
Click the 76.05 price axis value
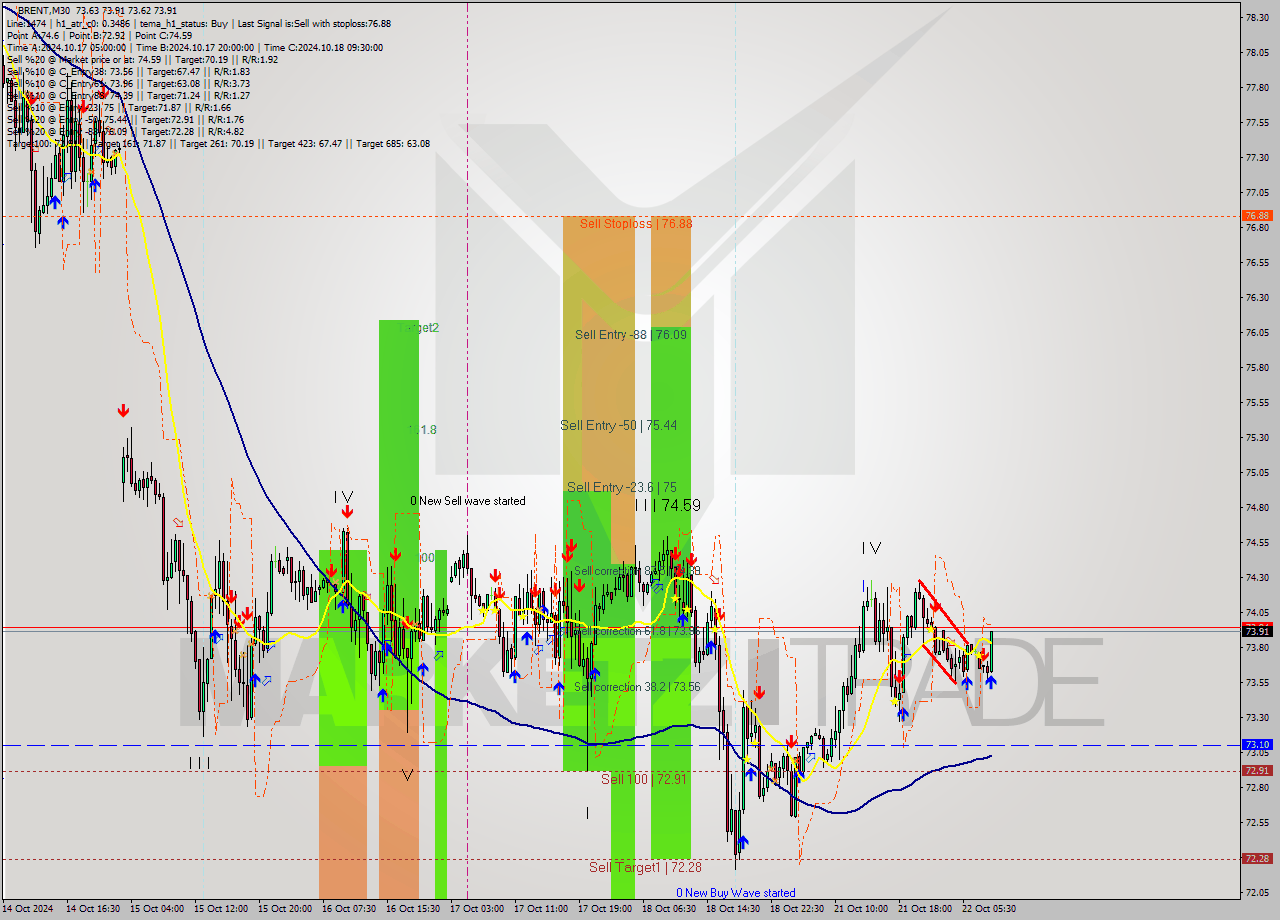[1257, 332]
